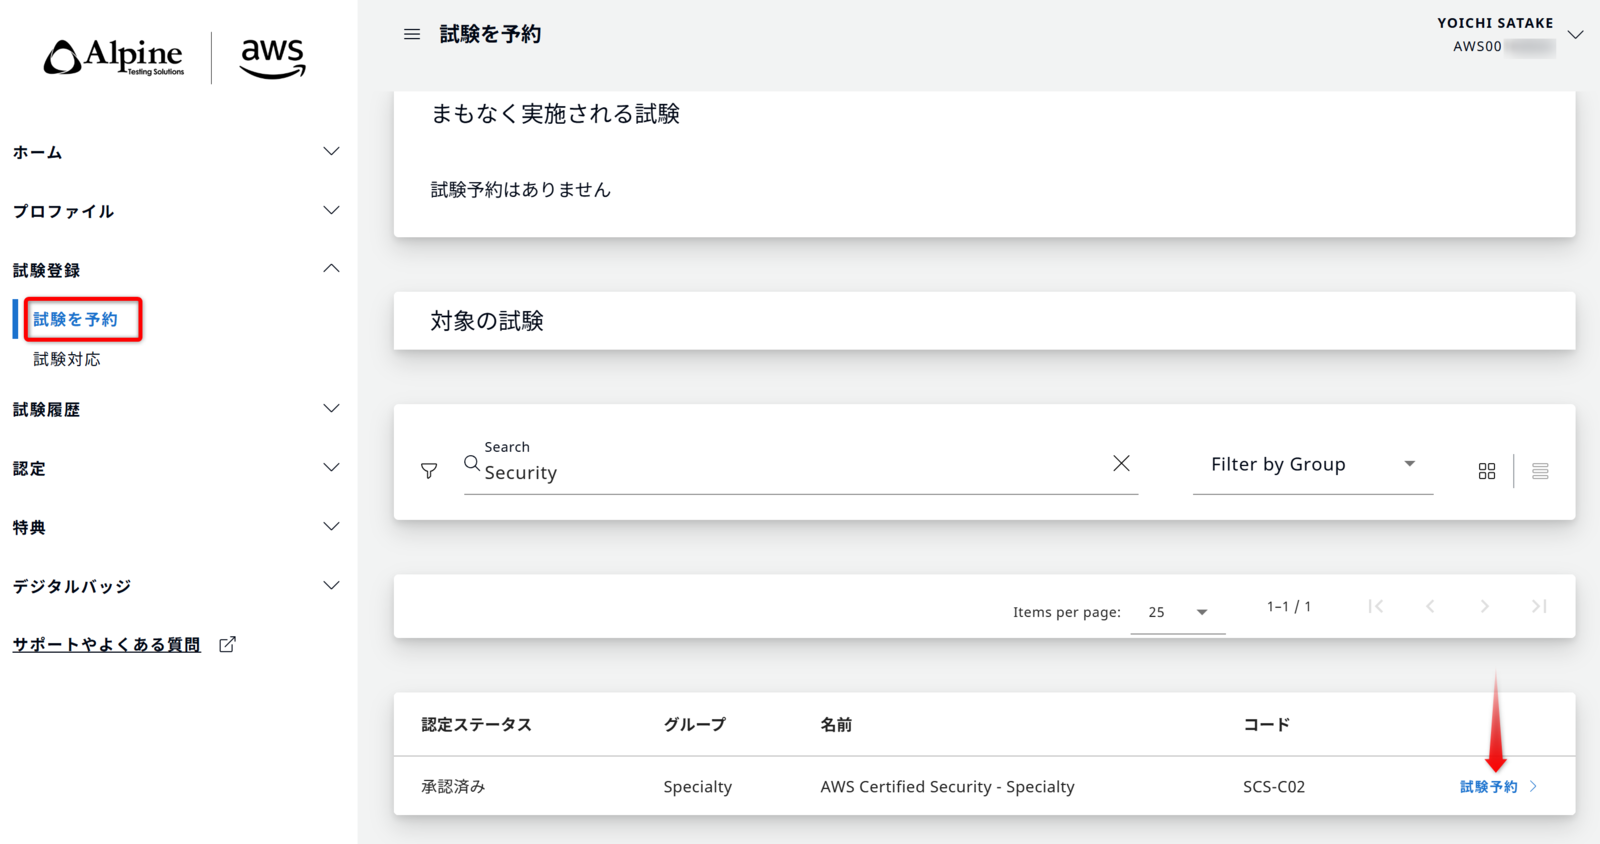Click the グループ column header
Viewport: 1600px width, 844px height.
[x=695, y=725]
